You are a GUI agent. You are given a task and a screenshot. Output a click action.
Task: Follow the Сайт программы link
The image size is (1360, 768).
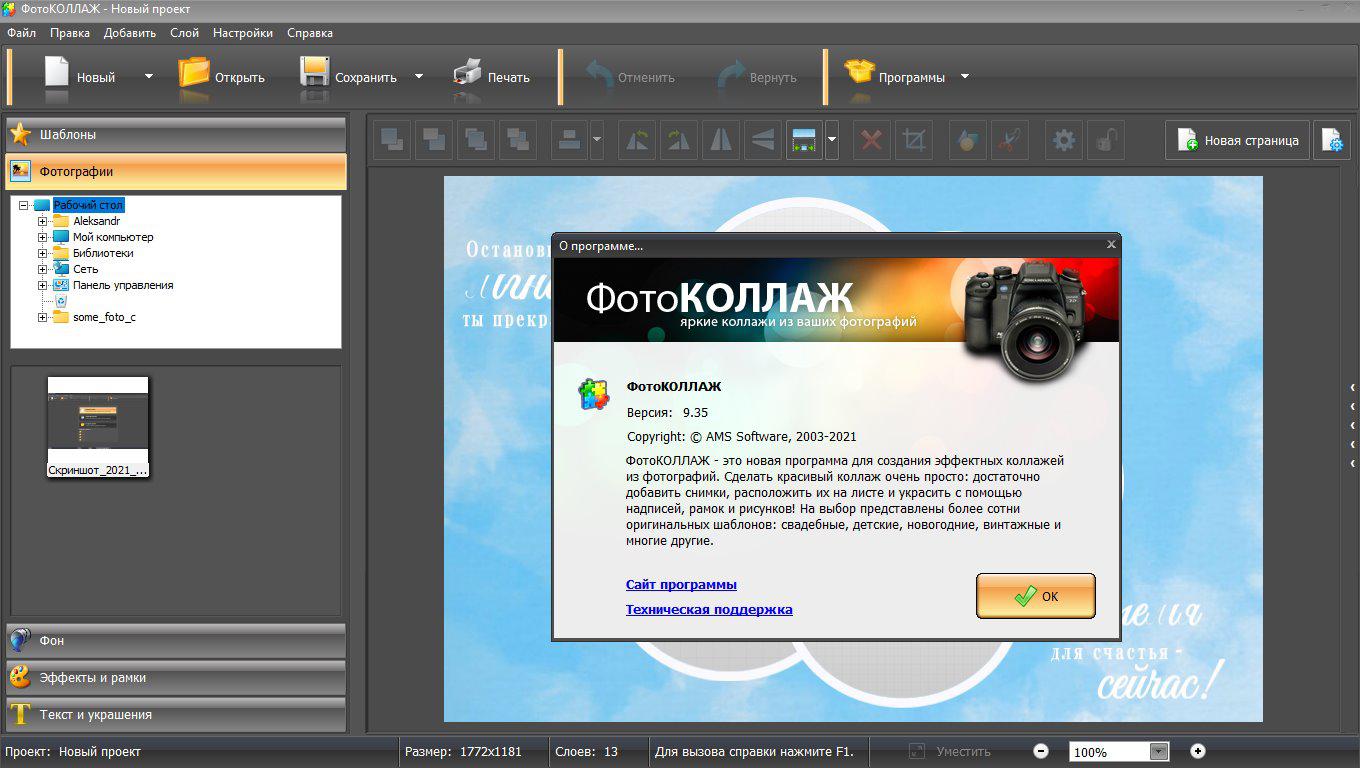681,584
